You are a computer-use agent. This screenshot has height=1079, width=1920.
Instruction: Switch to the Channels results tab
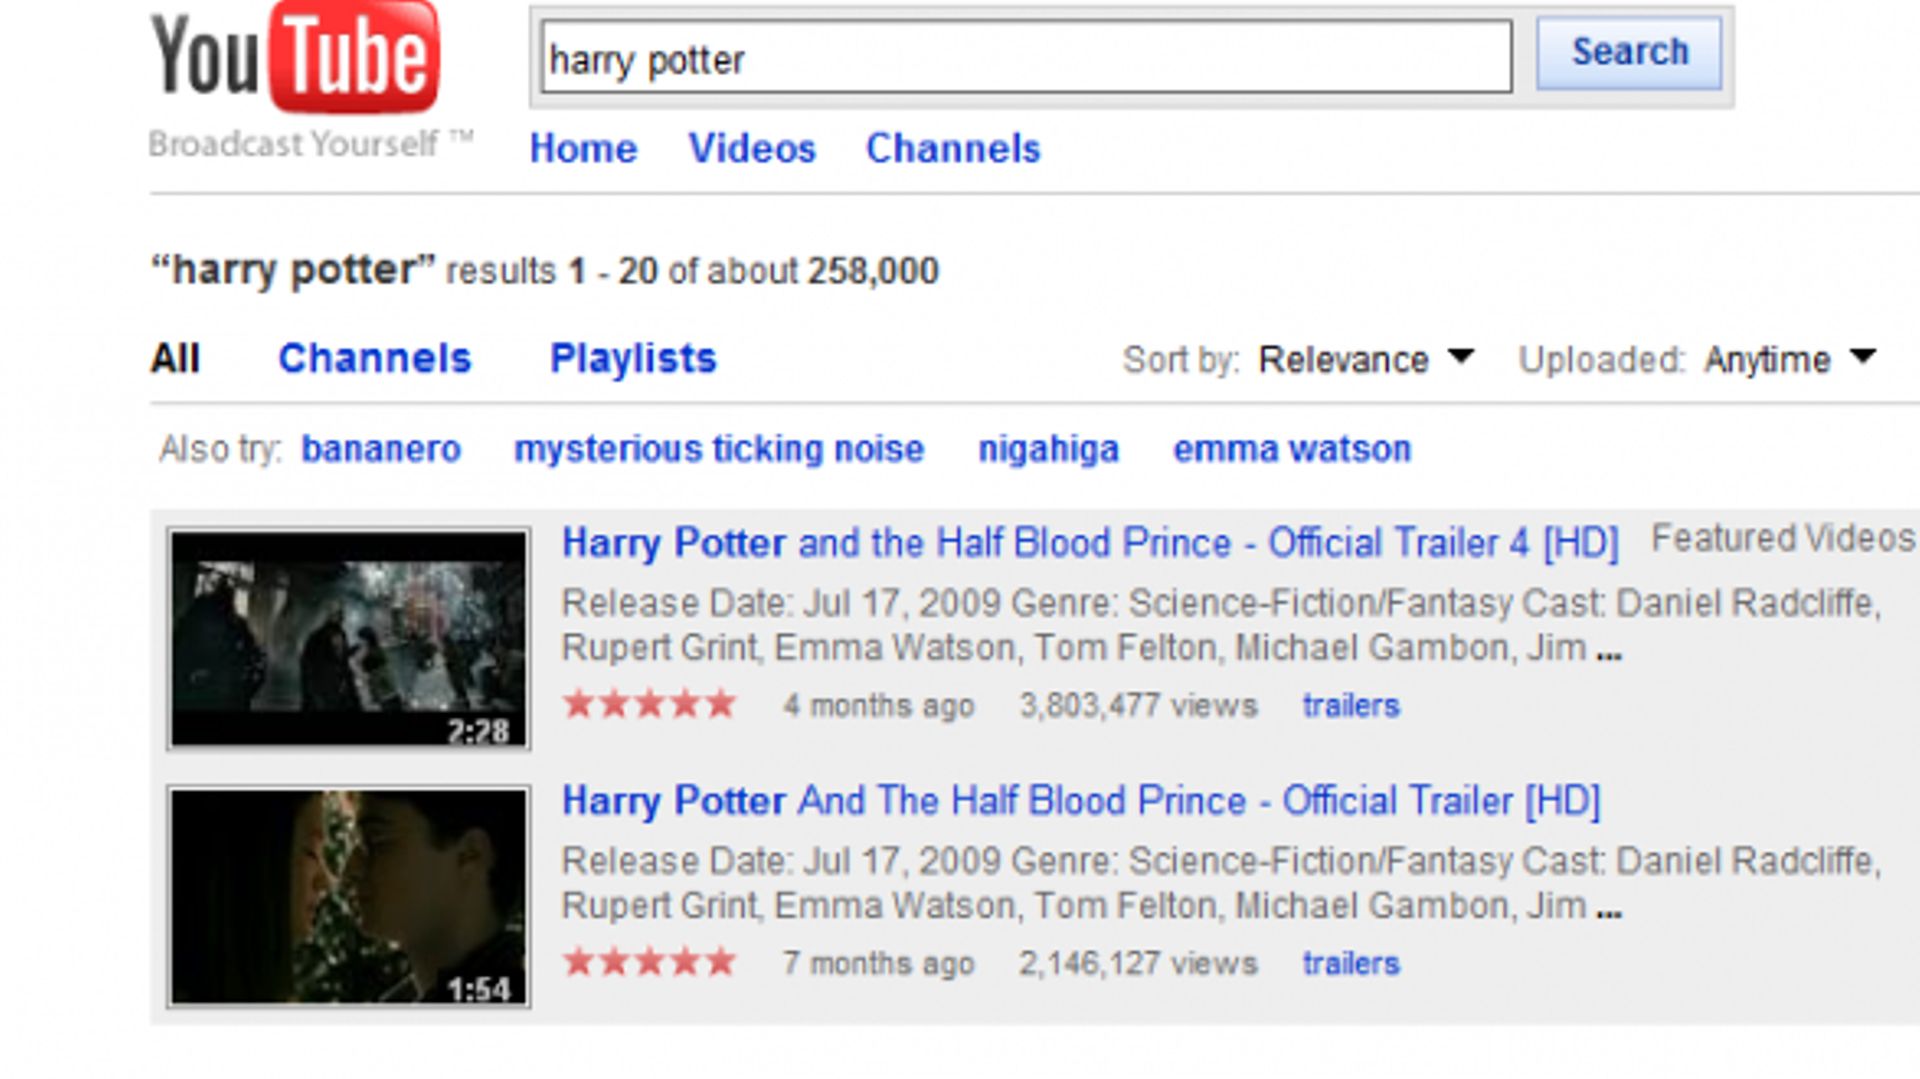pos(374,359)
